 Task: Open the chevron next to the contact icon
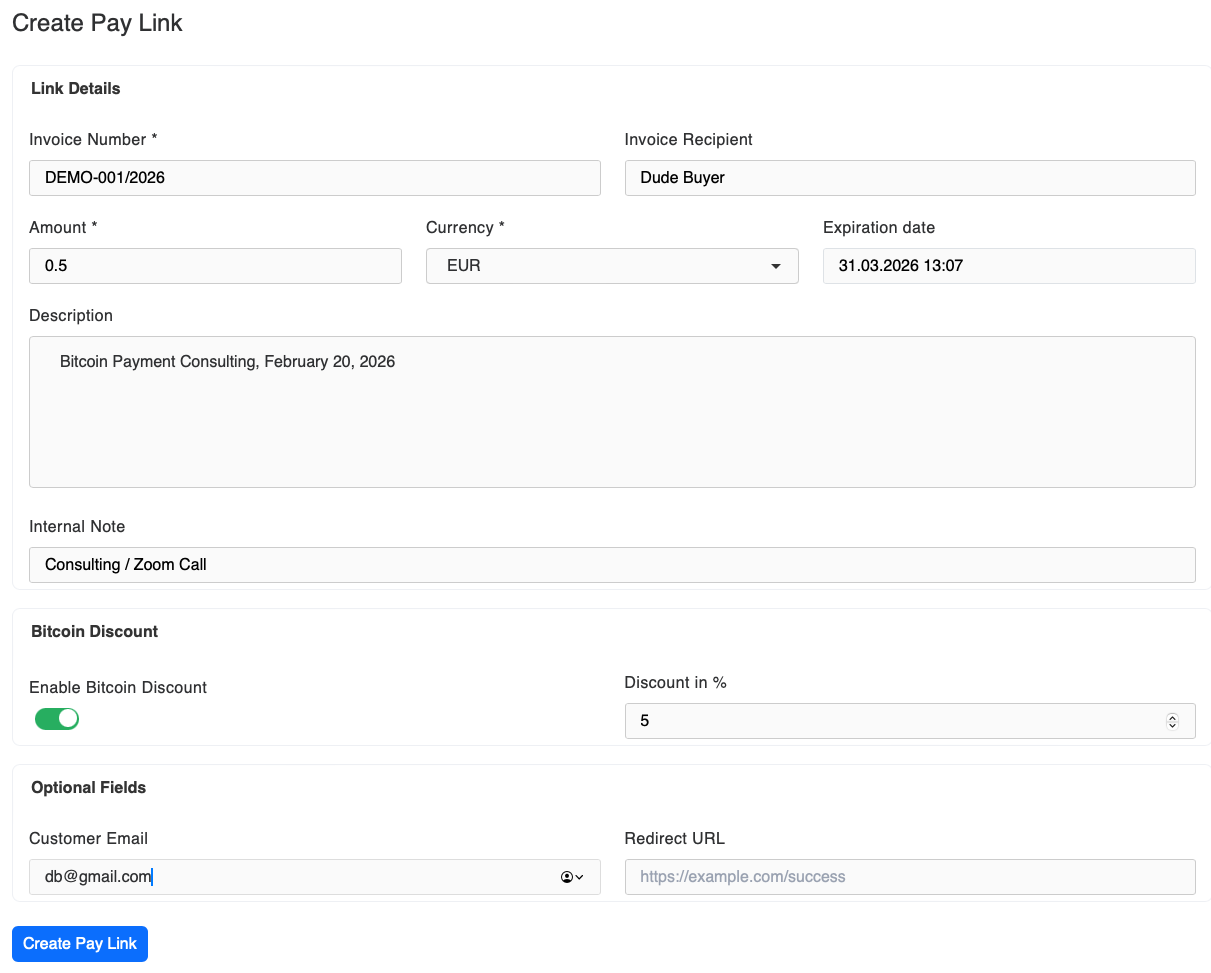tap(578, 877)
